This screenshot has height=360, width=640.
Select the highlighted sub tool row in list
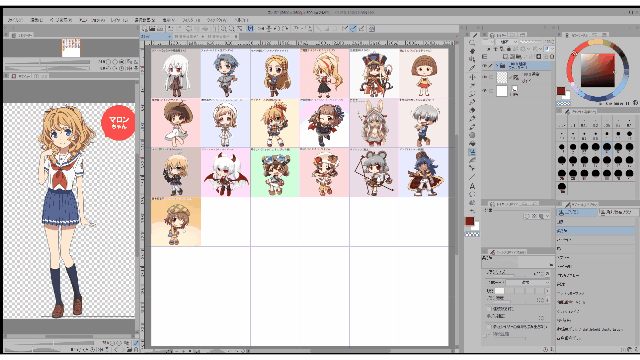coord(596,231)
